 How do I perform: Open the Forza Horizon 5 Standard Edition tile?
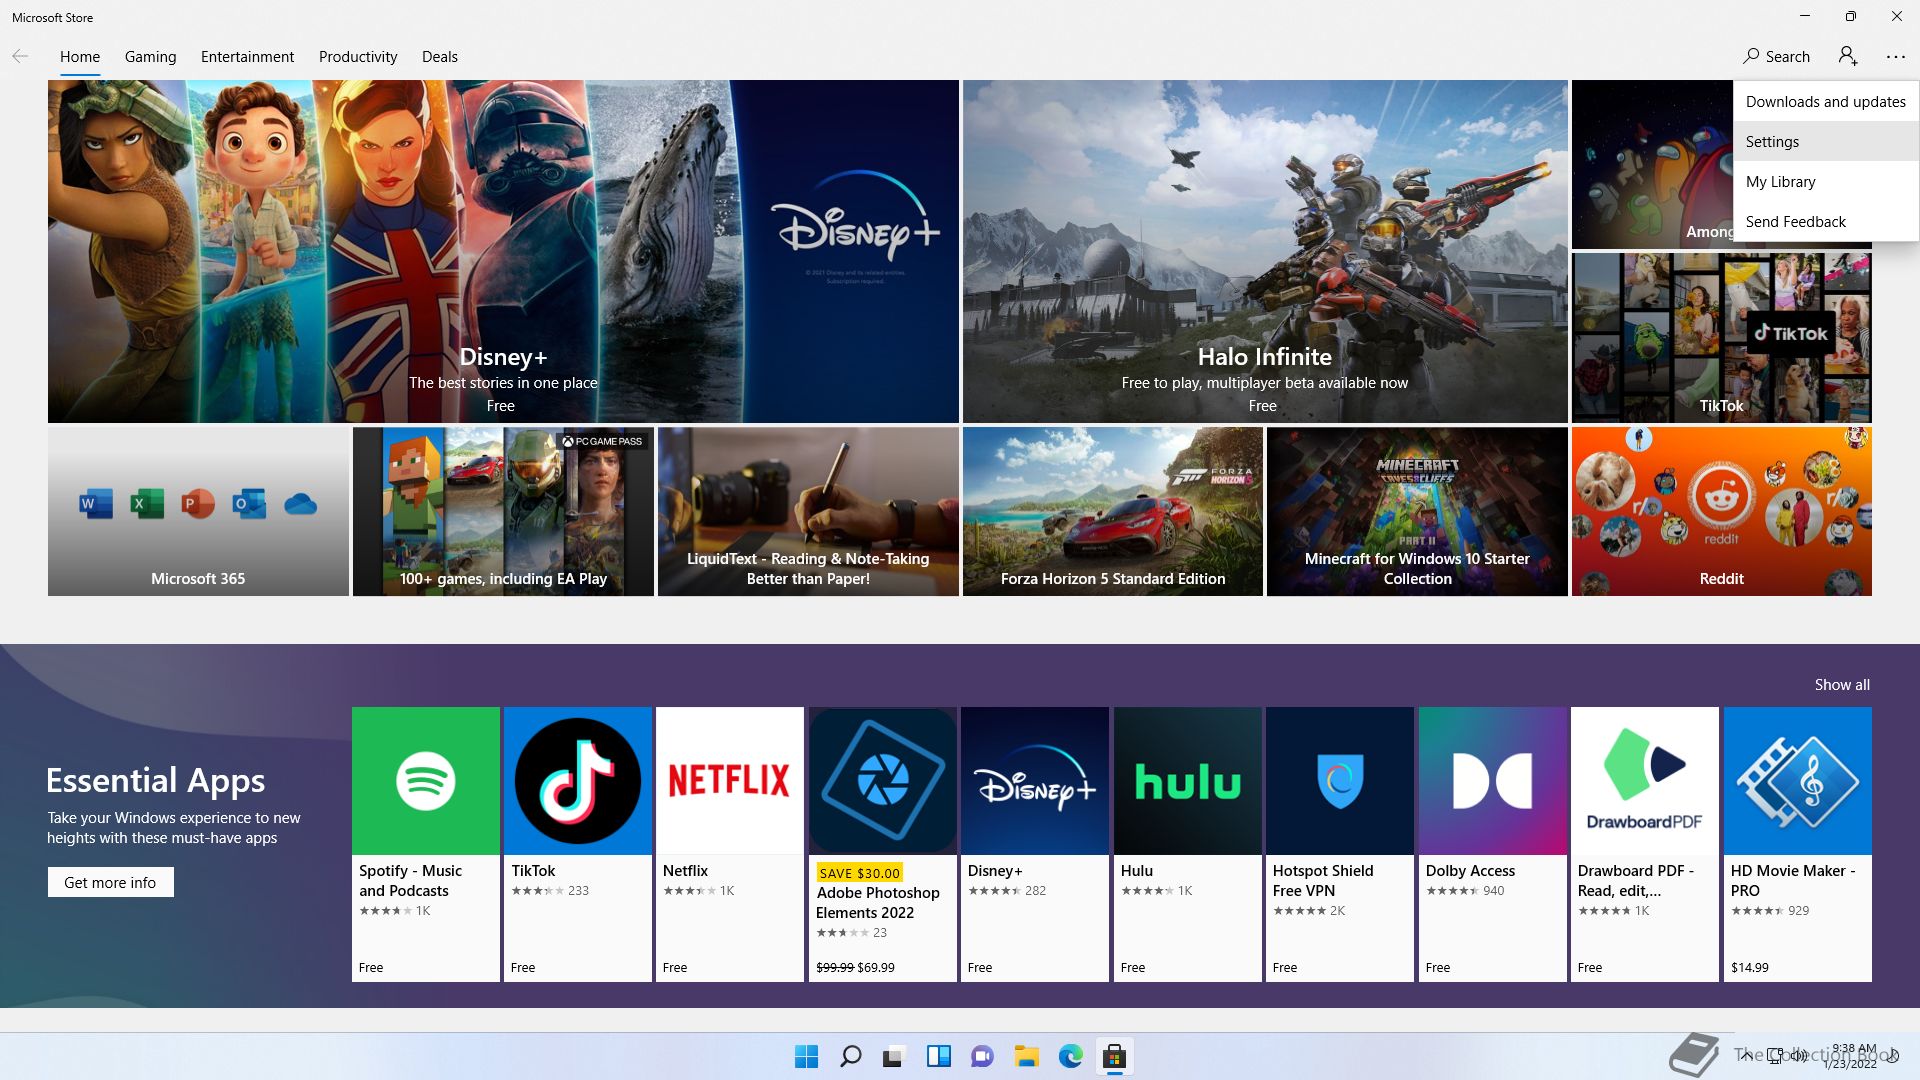click(1113, 512)
